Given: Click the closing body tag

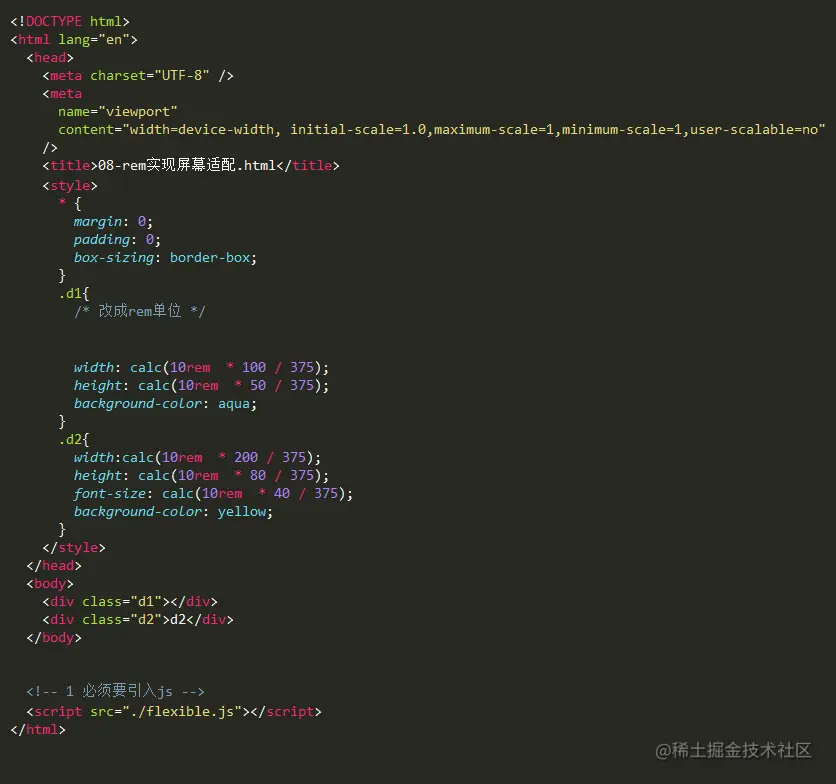Looking at the screenshot, I should pos(54,638).
